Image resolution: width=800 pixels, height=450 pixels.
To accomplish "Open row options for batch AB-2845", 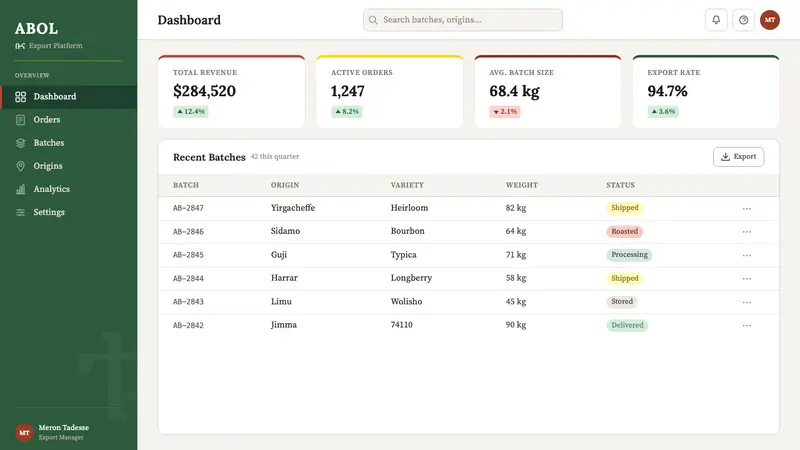I will tap(746, 255).
